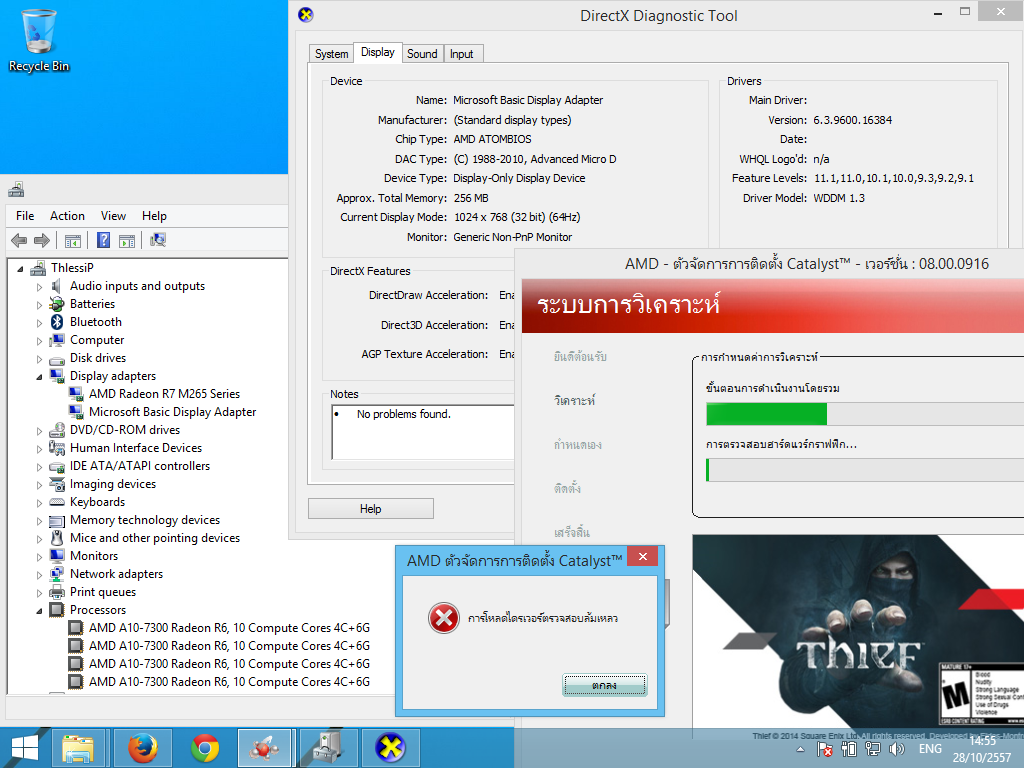Open View menu in Device Manager

point(113,216)
